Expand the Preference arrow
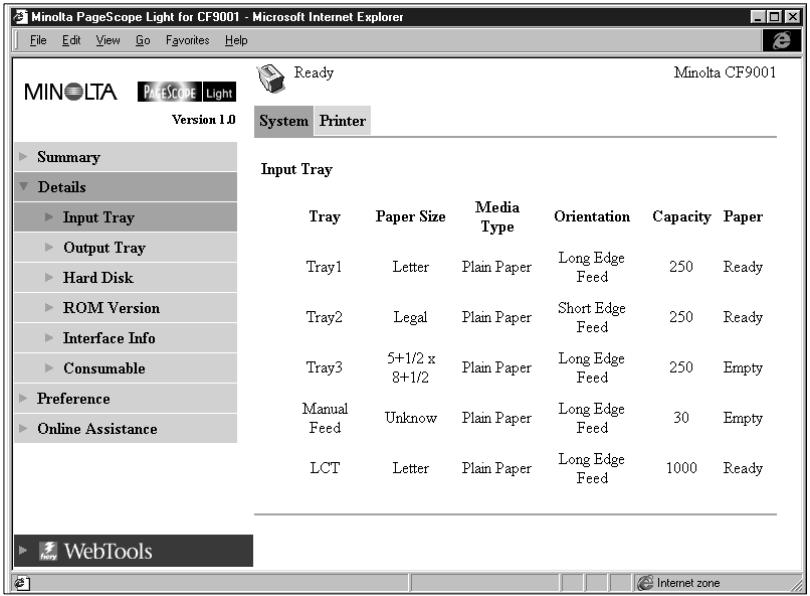The height and width of the screenshot is (596, 810). point(23,398)
